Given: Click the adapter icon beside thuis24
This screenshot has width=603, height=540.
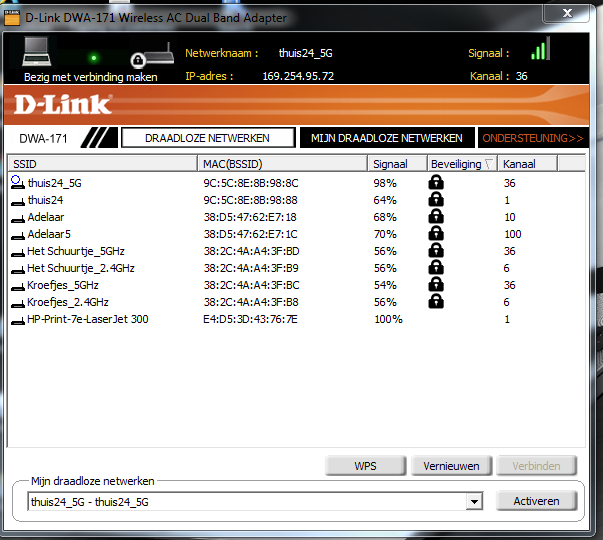Looking at the screenshot, I should click(18, 202).
